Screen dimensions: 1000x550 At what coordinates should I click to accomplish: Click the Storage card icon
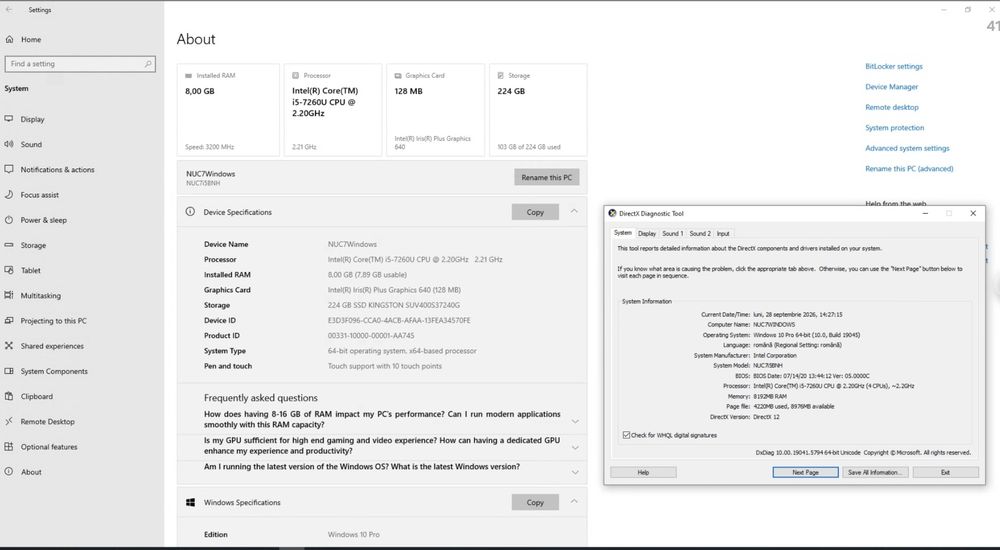click(501, 75)
